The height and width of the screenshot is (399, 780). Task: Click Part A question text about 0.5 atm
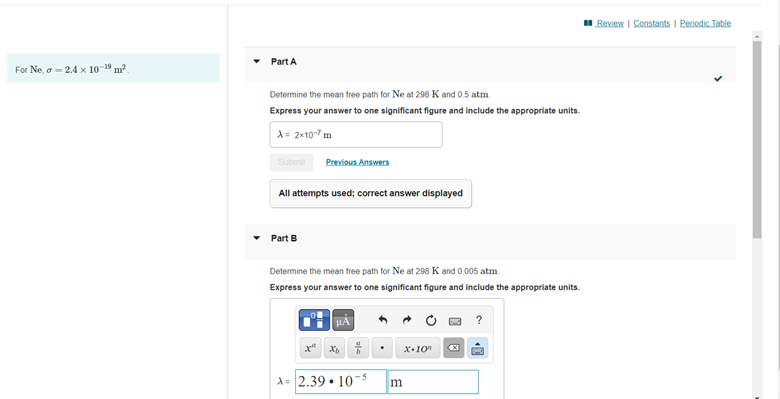tap(381, 95)
